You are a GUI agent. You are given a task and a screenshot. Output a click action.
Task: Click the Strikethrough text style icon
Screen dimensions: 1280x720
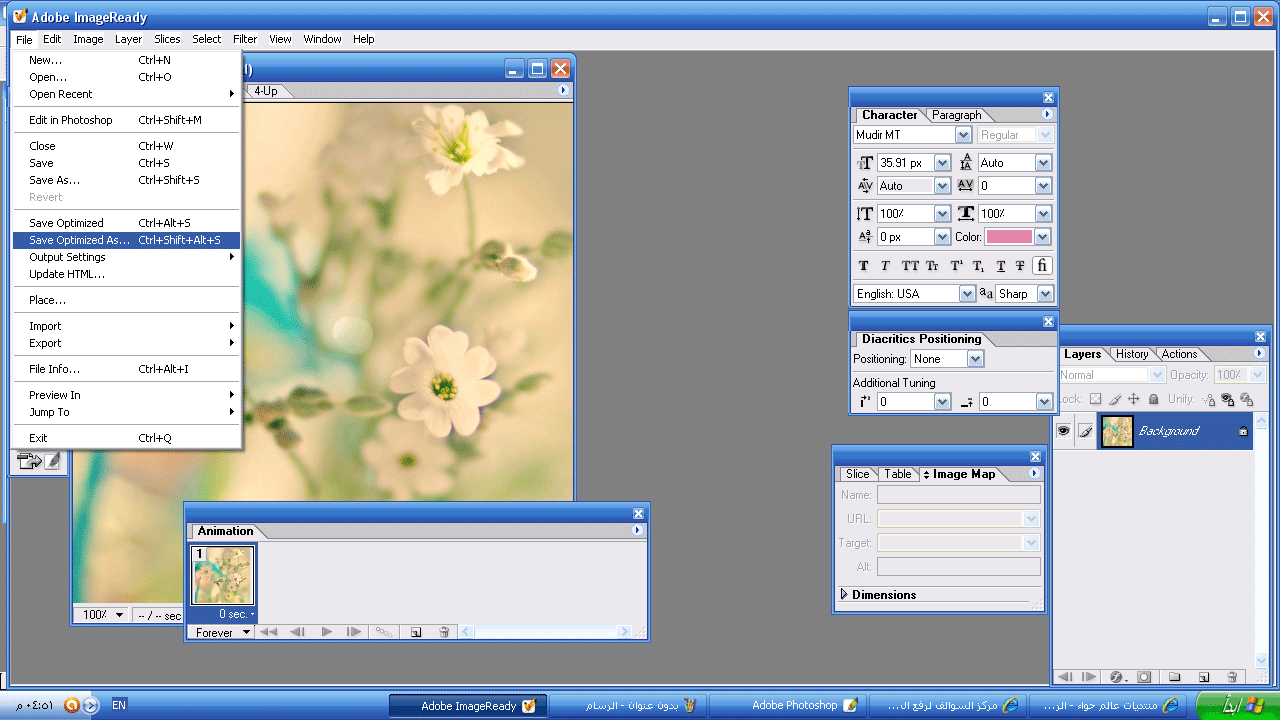click(x=1020, y=266)
